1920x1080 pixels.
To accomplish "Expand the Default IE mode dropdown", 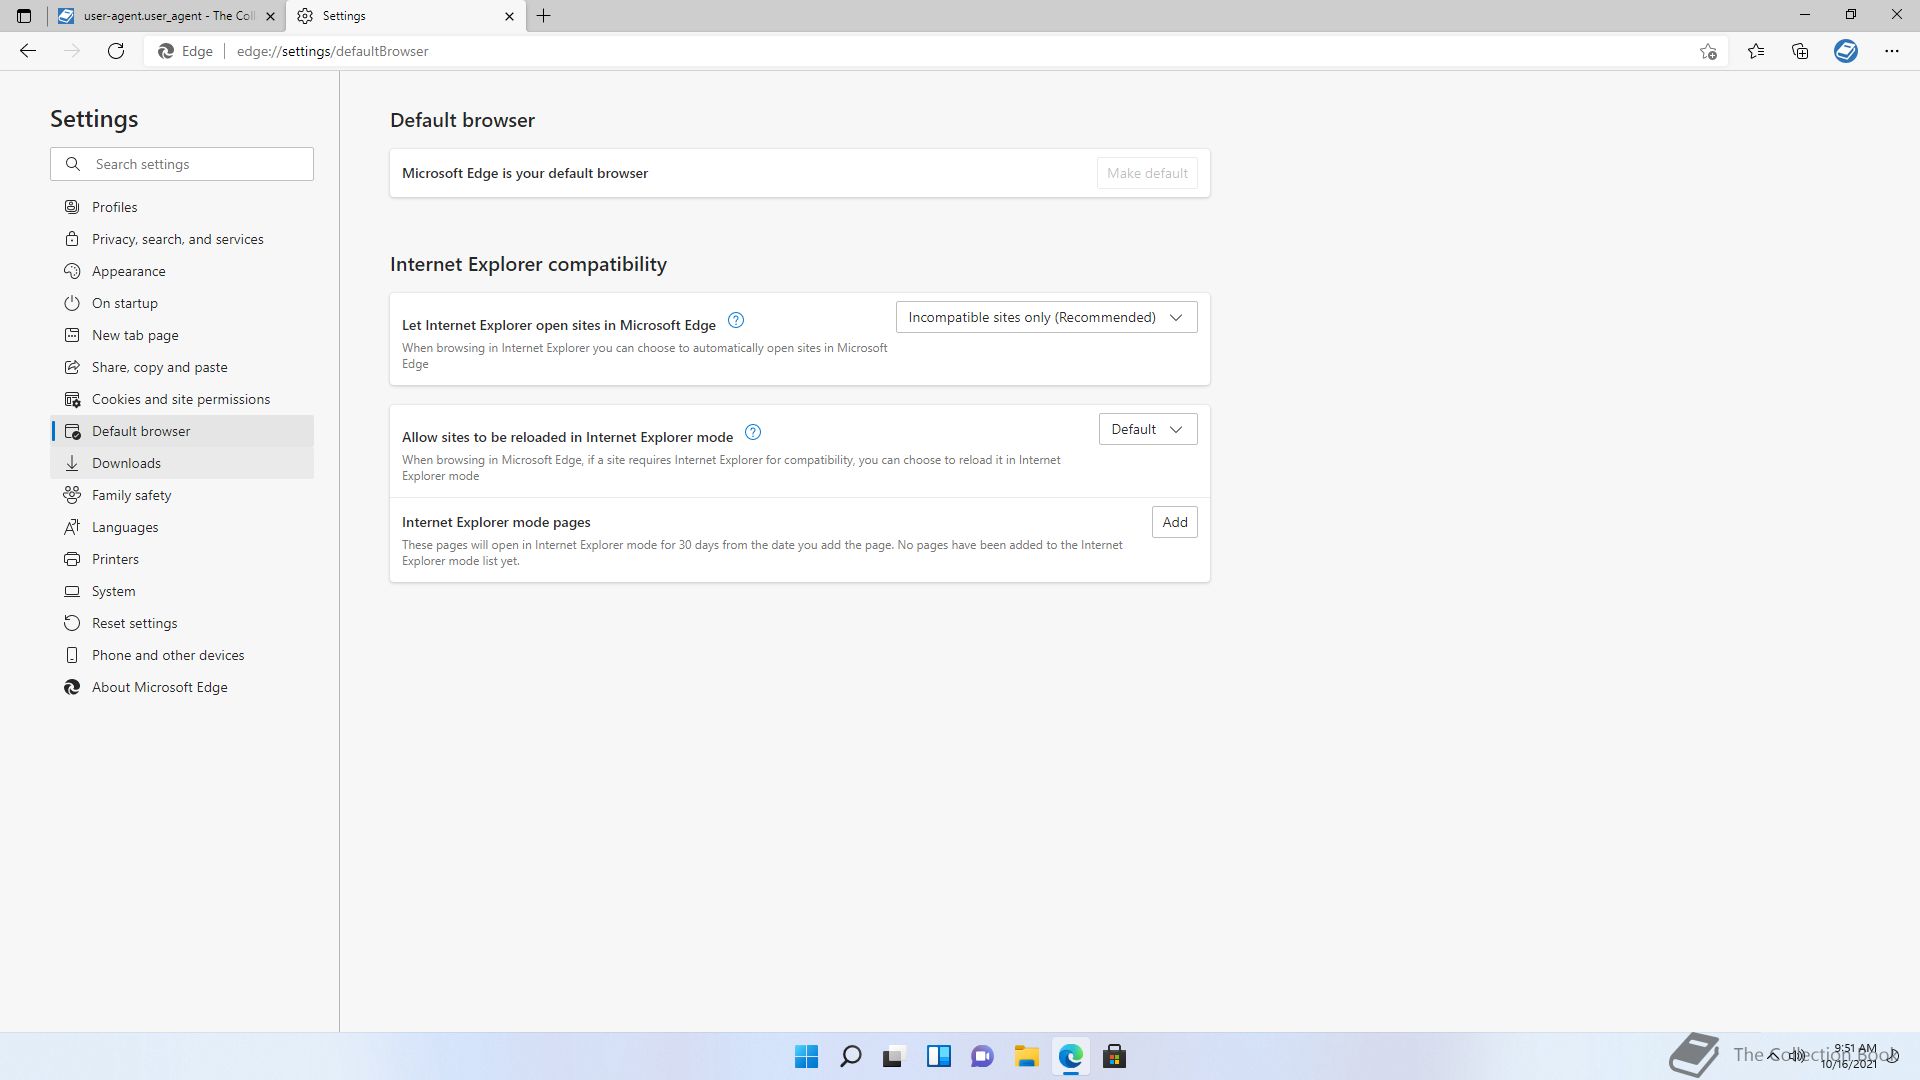I will click(x=1148, y=429).
